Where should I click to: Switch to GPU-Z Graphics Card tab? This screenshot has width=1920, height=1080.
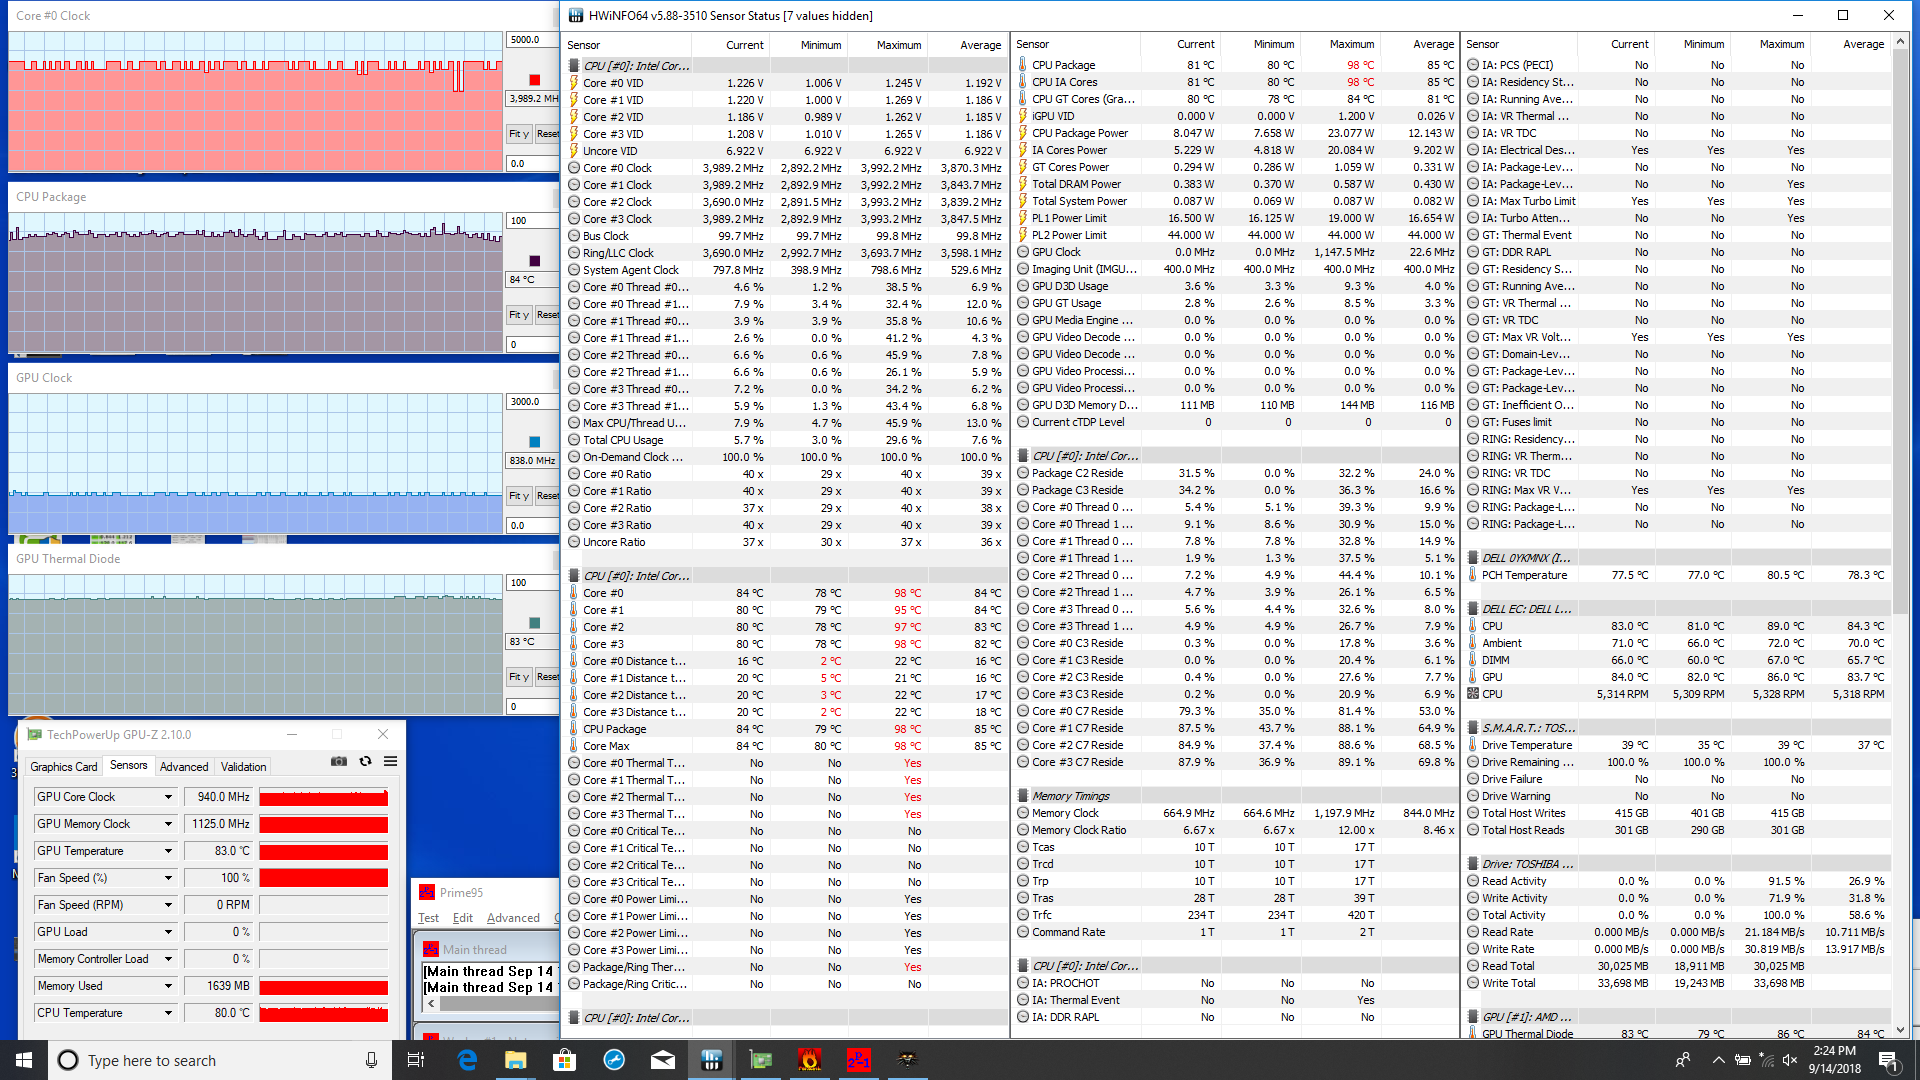click(64, 767)
